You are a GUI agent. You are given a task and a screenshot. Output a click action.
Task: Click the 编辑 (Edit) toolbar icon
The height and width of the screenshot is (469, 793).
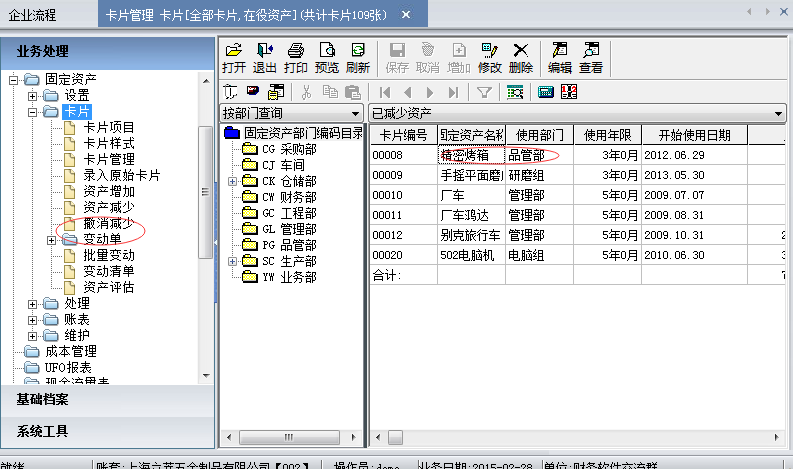coord(559,58)
